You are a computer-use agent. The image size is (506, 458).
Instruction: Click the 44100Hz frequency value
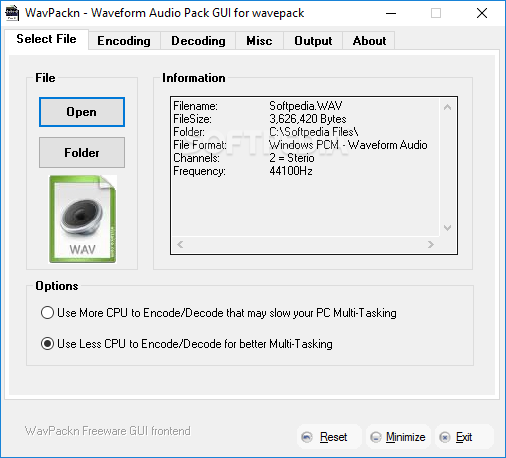291,171
